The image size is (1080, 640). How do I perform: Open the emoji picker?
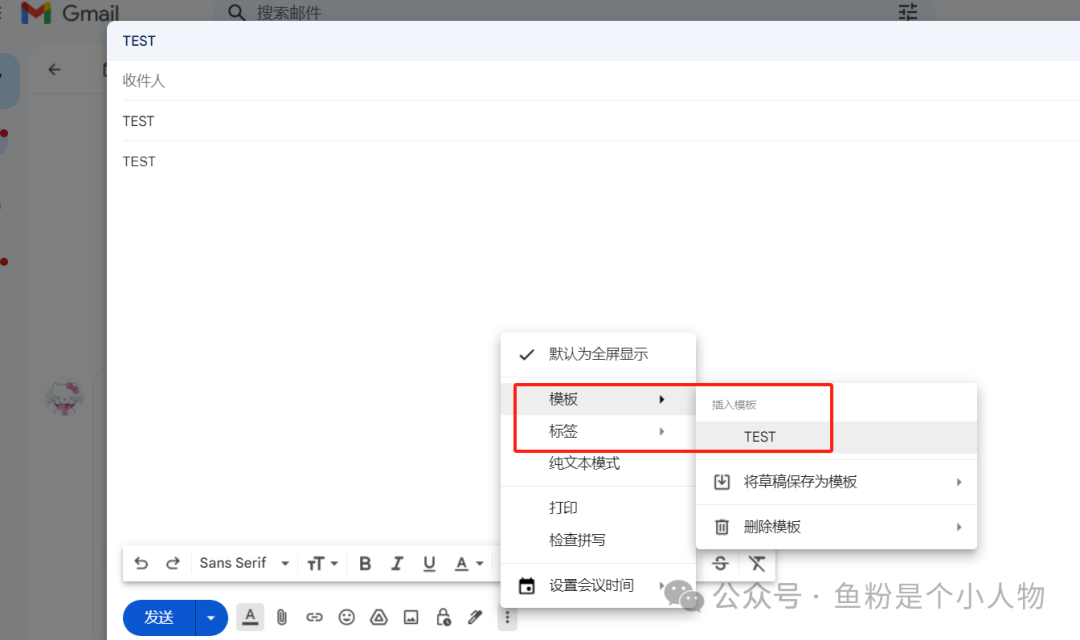pyautogui.click(x=346, y=617)
